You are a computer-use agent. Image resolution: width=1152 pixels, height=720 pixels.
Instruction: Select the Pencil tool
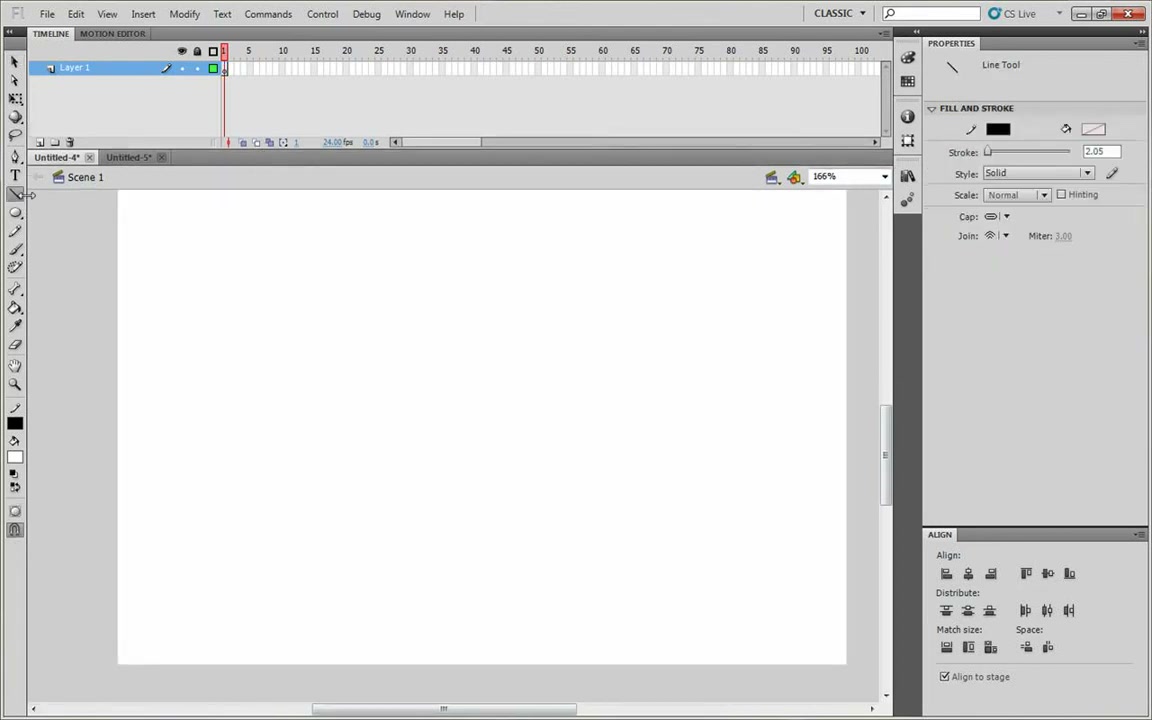pyautogui.click(x=15, y=231)
